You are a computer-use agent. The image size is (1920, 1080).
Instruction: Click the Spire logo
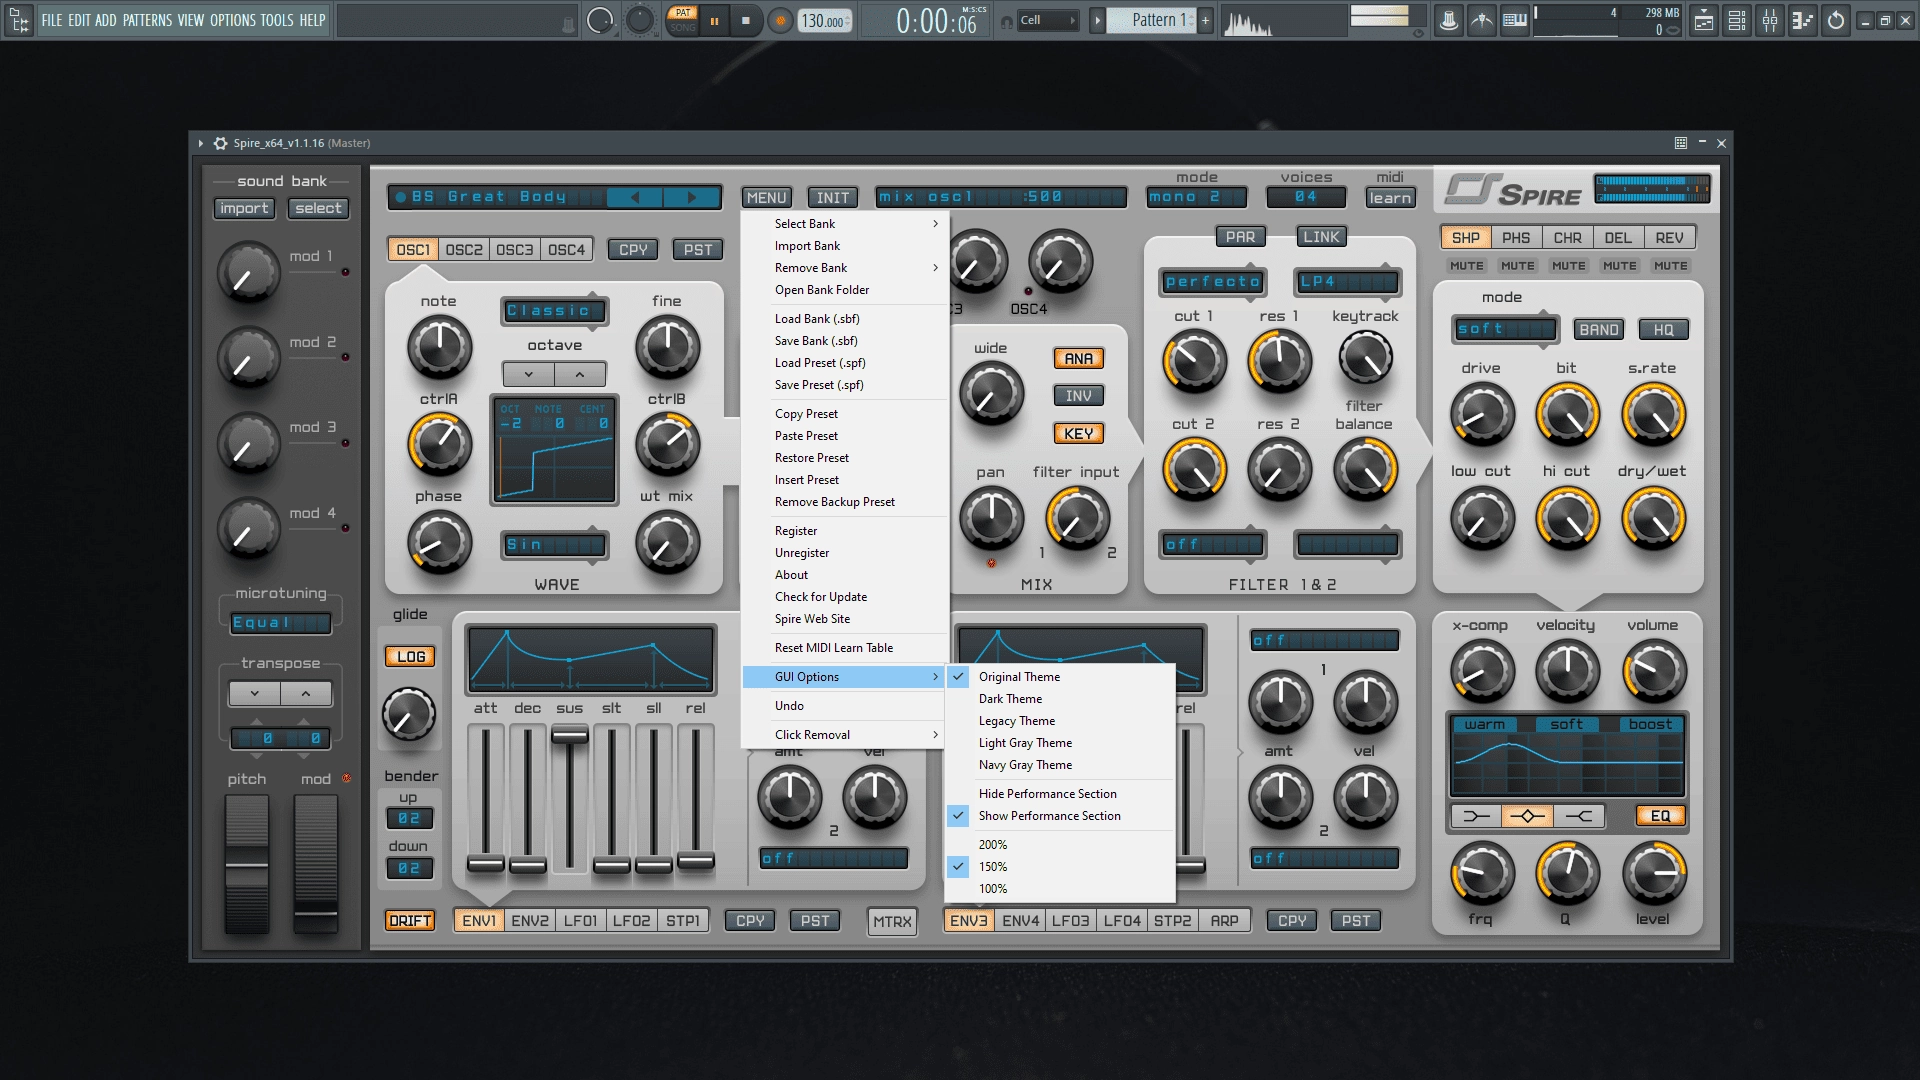coord(1513,190)
